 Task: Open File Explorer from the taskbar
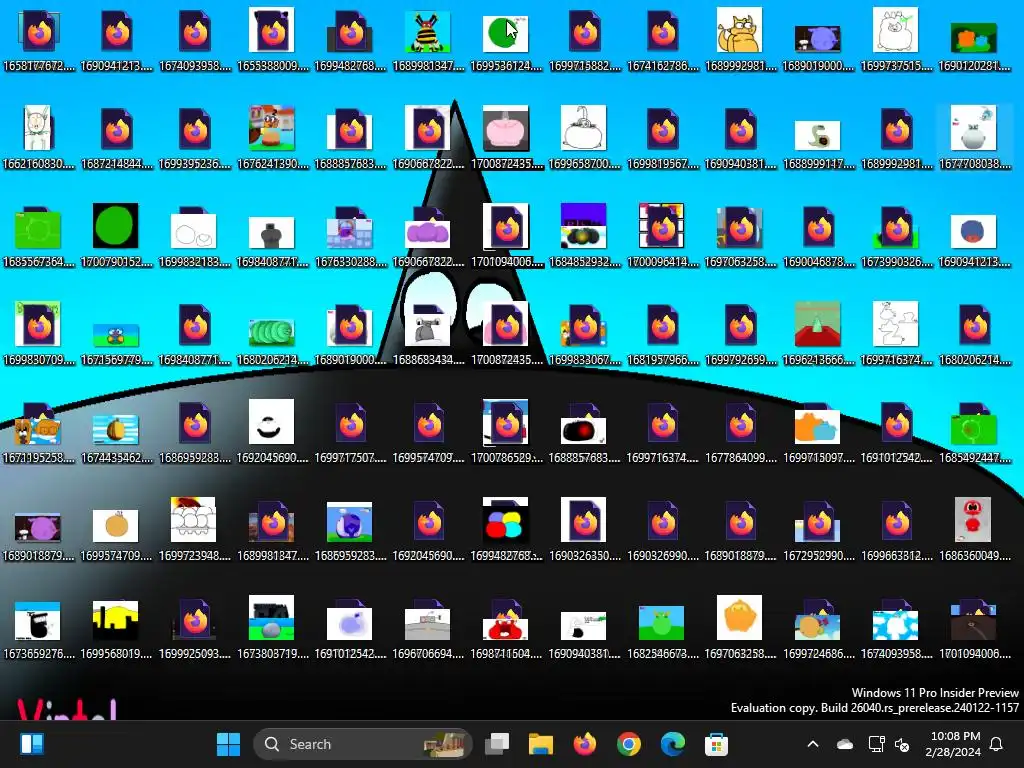(x=541, y=744)
